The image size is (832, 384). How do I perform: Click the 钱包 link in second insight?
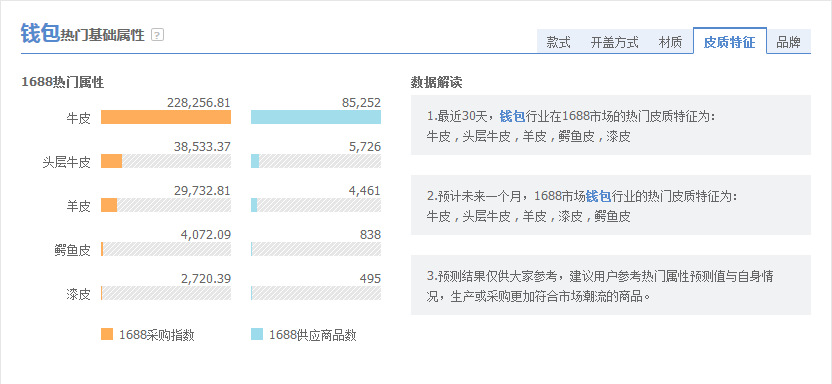[x=598, y=196]
